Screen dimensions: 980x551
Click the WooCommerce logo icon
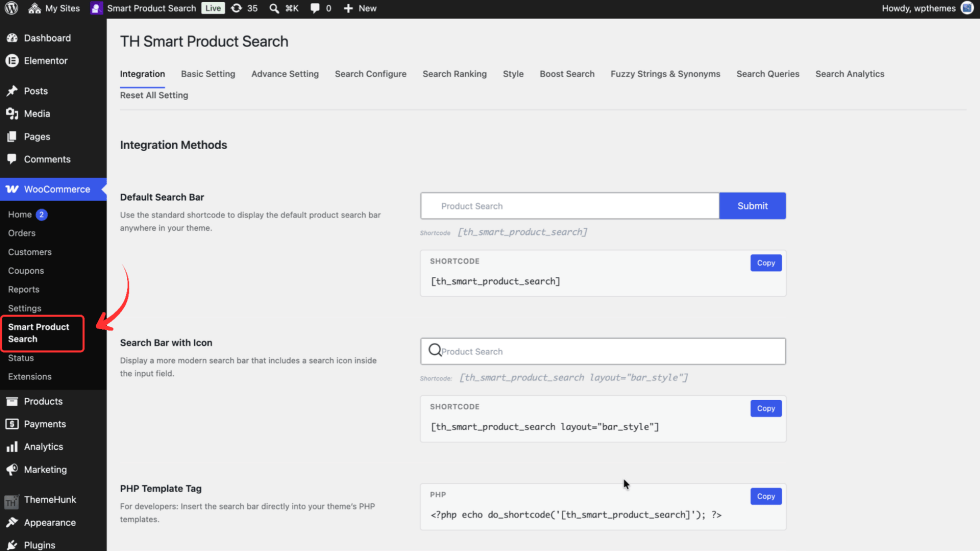[12, 189]
